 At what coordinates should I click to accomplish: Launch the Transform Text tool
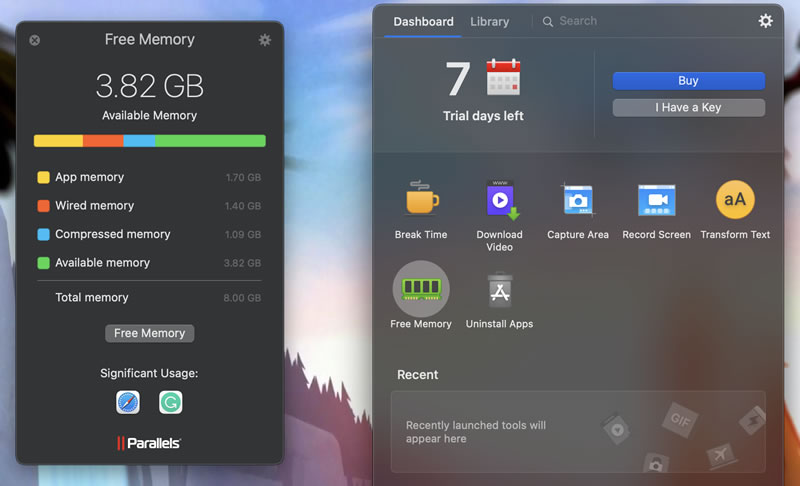click(735, 199)
